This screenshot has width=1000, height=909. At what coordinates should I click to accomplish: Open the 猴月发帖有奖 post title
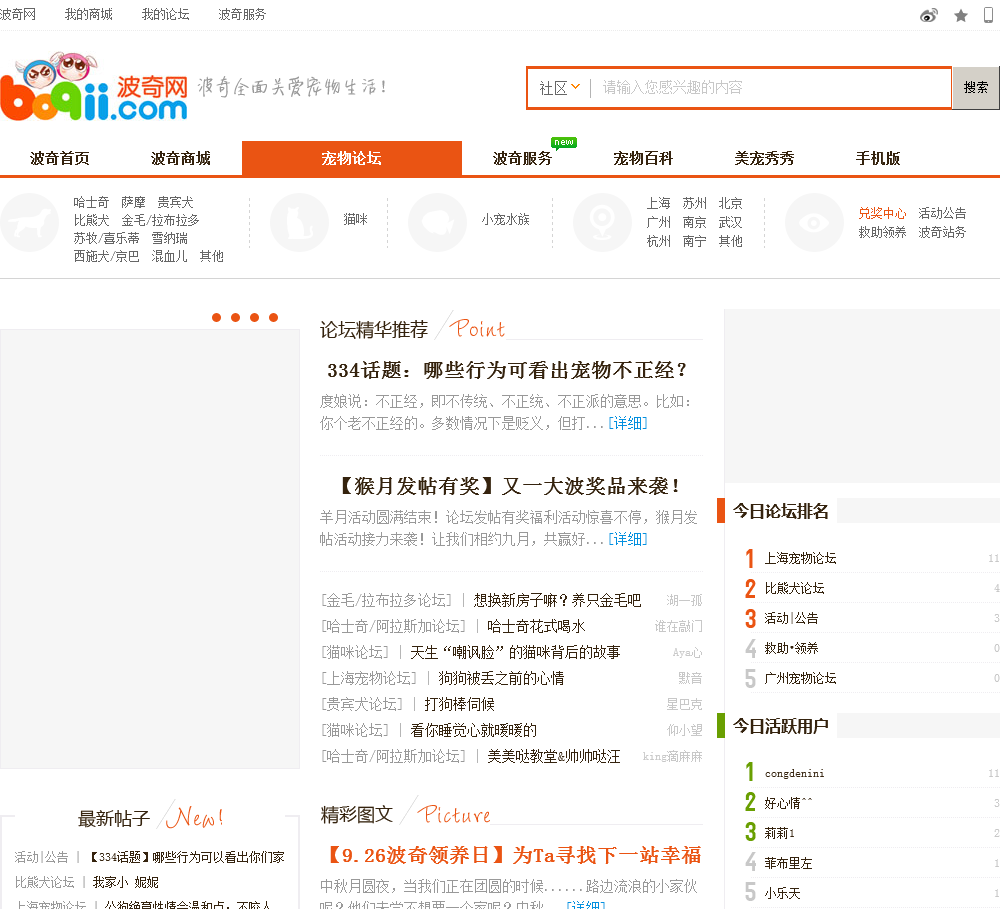508,486
